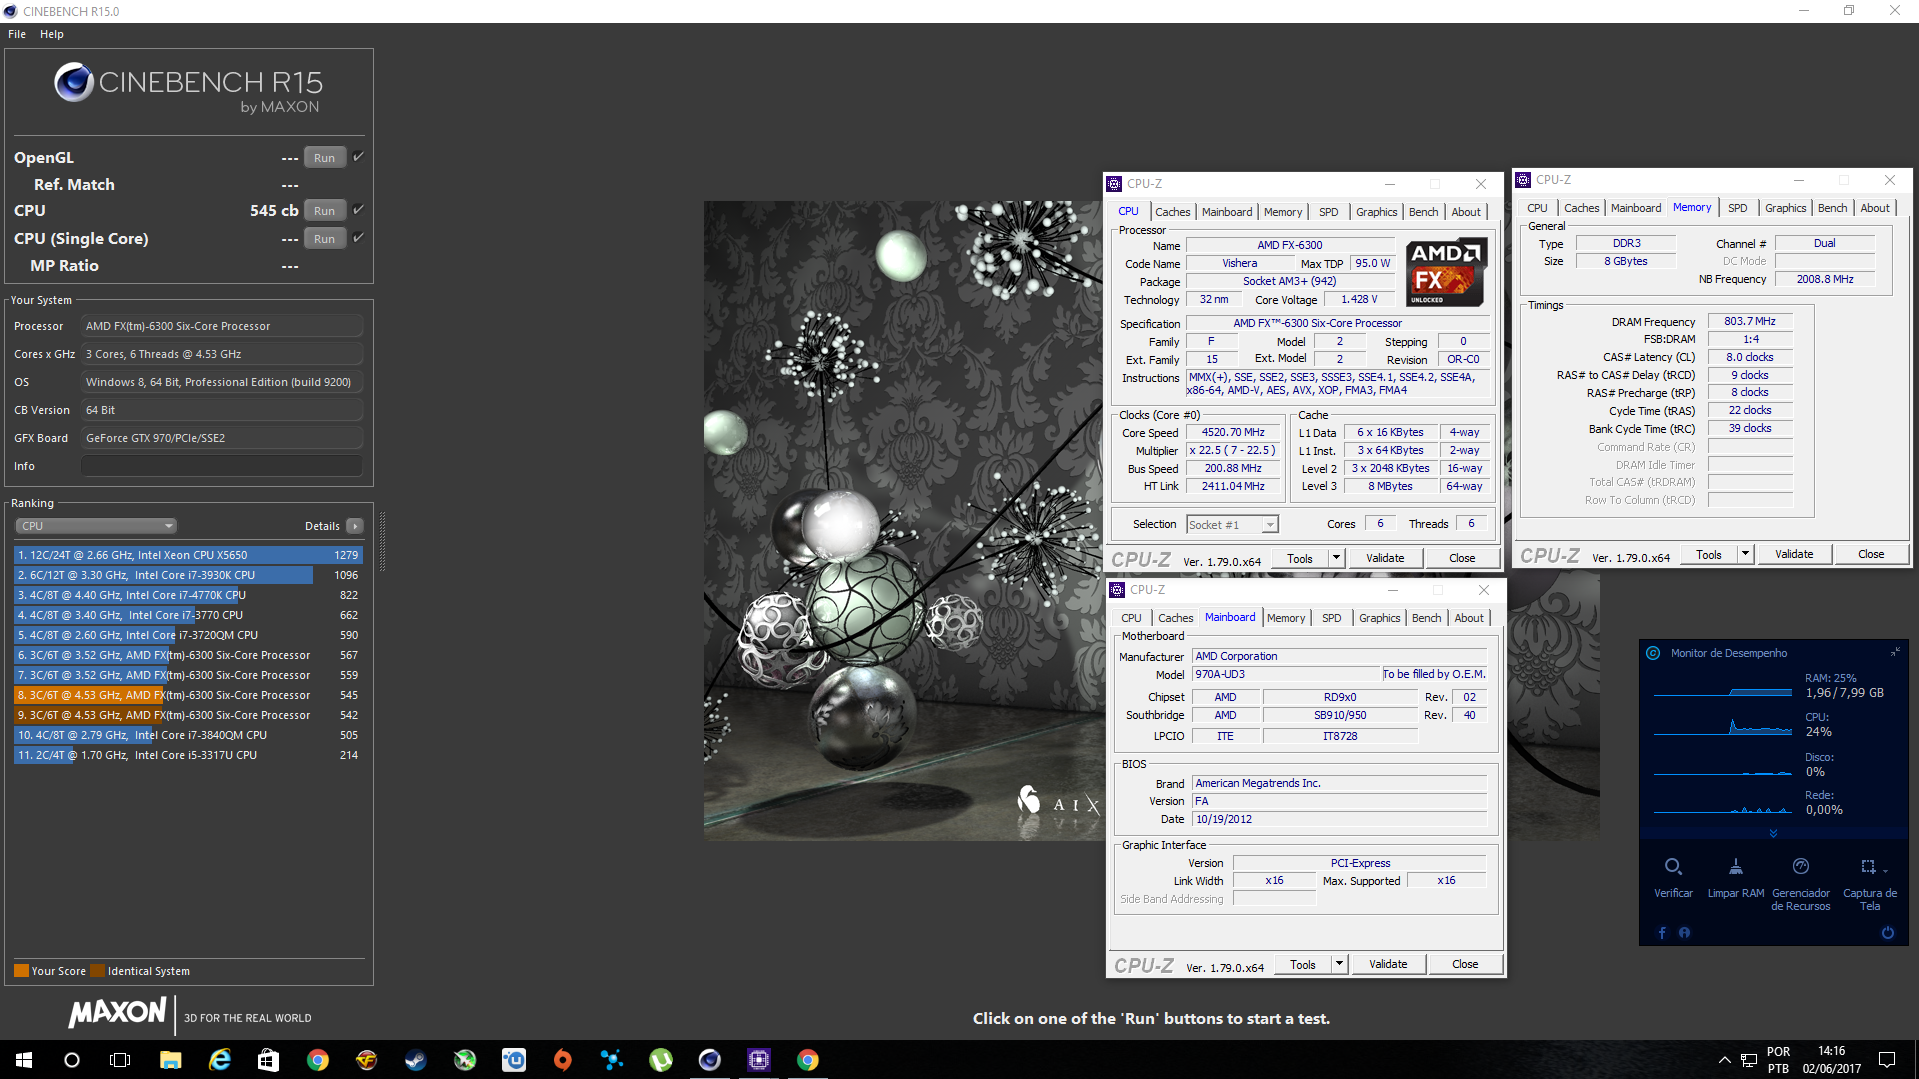
Task: Open Gerenciador de Recursos gauge icon
Action: coord(1801,866)
